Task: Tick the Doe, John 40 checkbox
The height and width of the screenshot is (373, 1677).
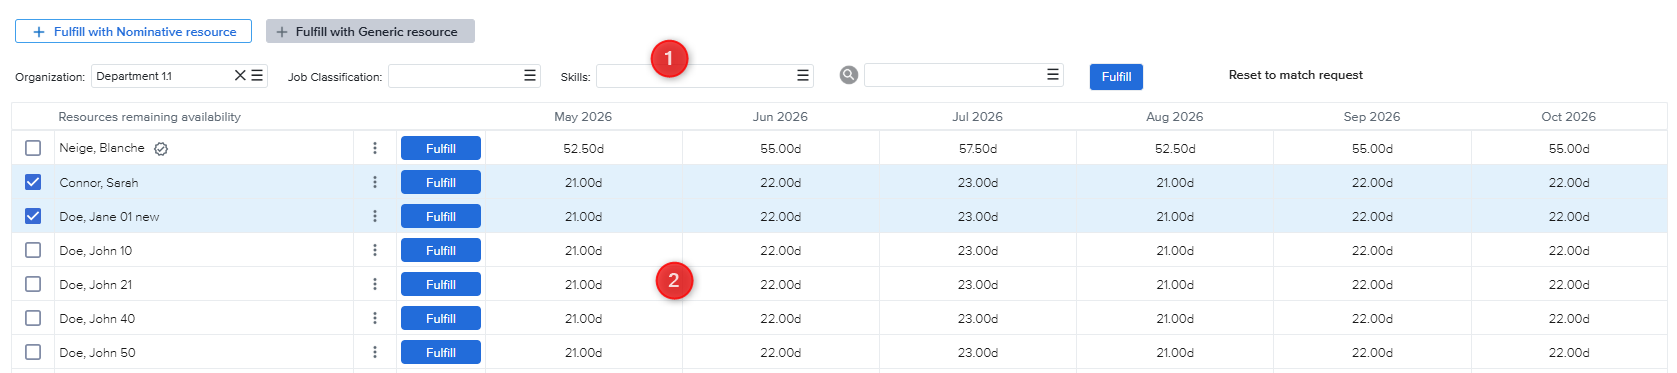Action: pyautogui.click(x=33, y=318)
